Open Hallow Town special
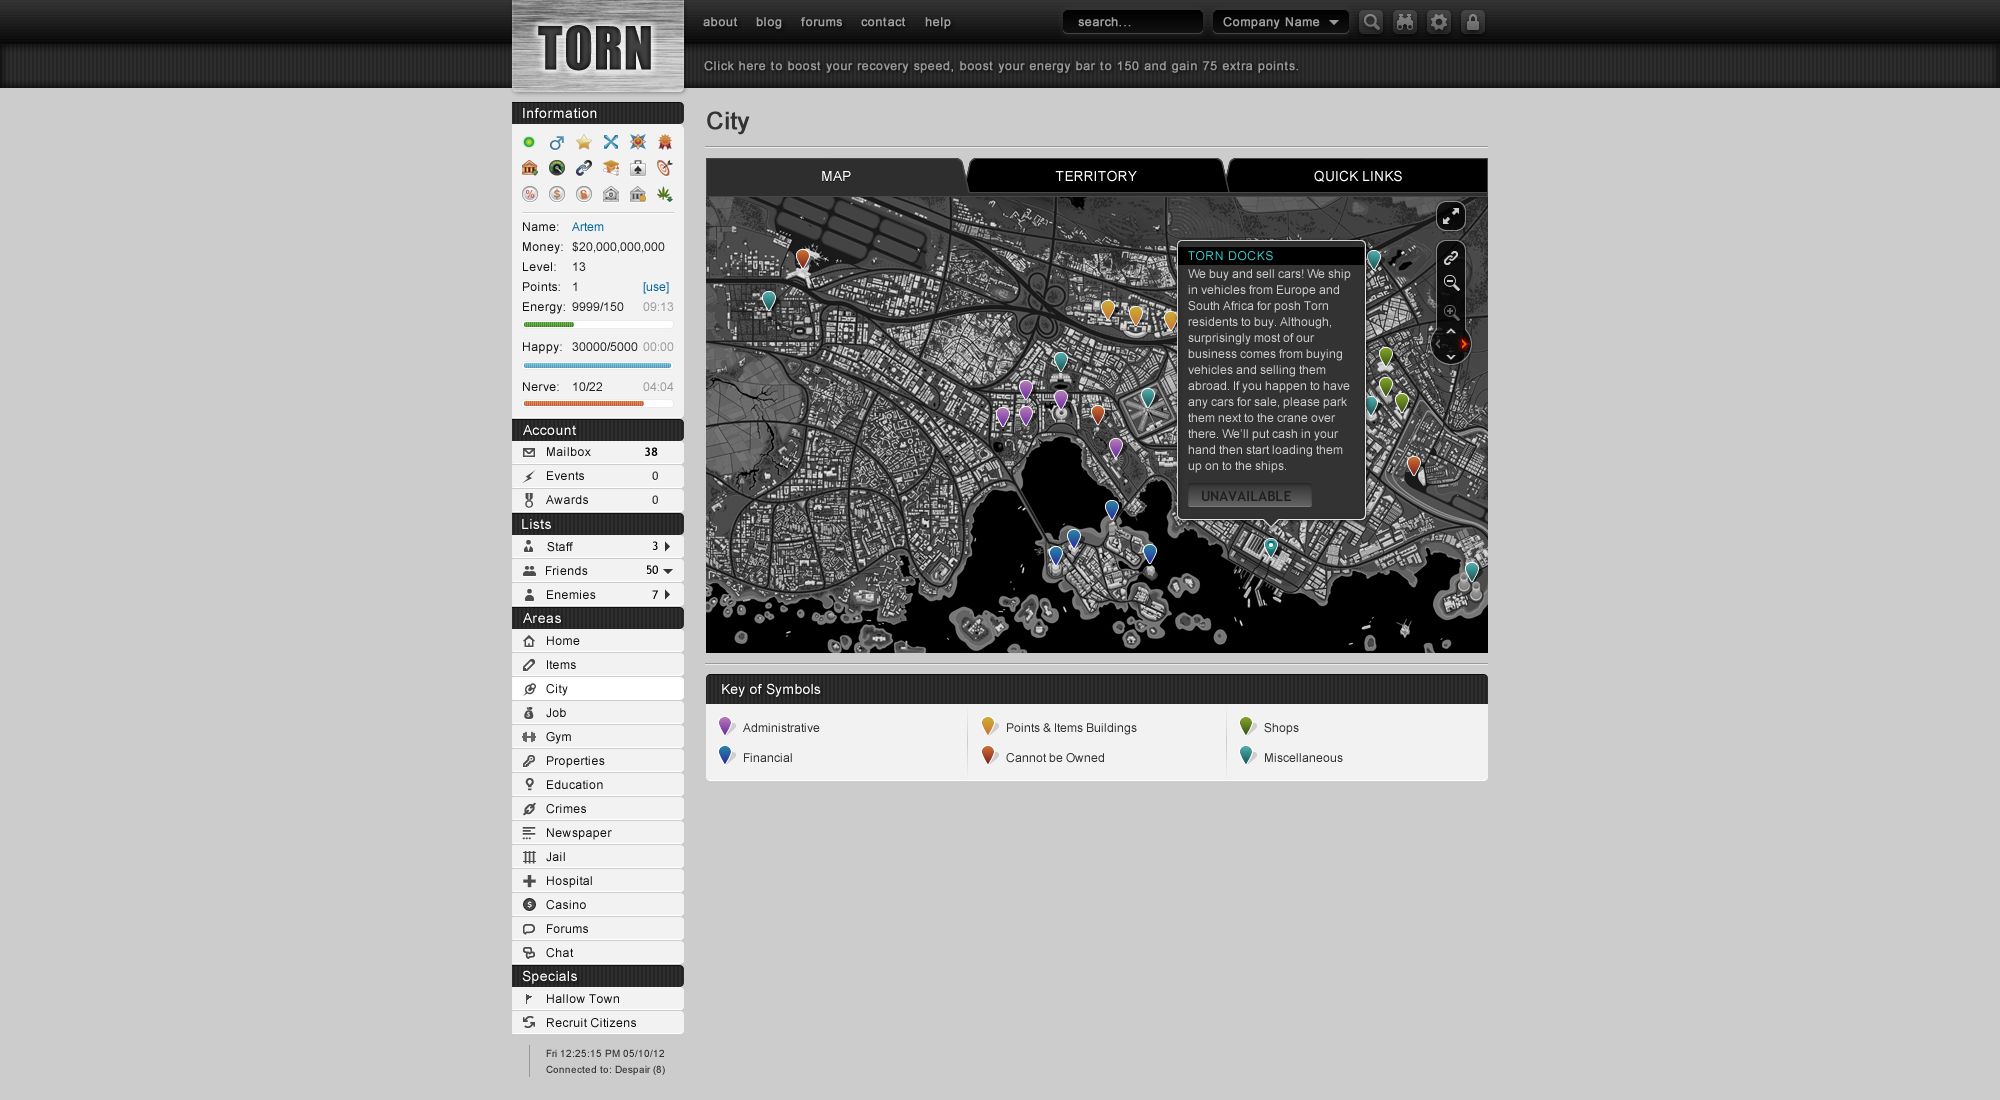This screenshot has width=2000, height=1100. coord(598,999)
